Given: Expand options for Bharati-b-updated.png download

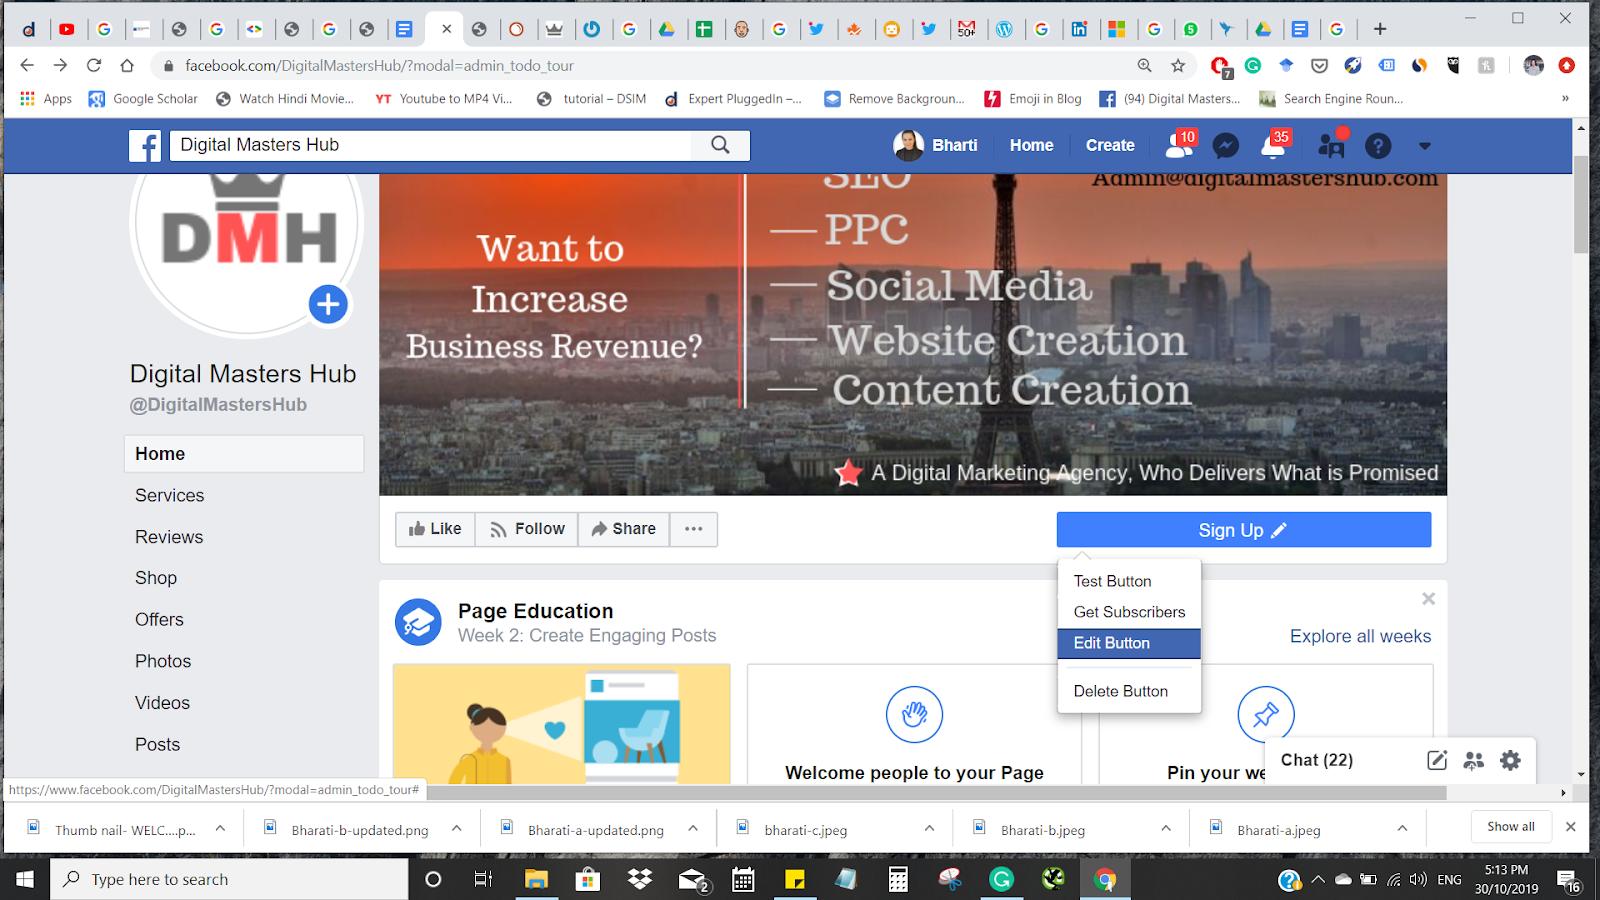Looking at the screenshot, I should (x=456, y=829).
